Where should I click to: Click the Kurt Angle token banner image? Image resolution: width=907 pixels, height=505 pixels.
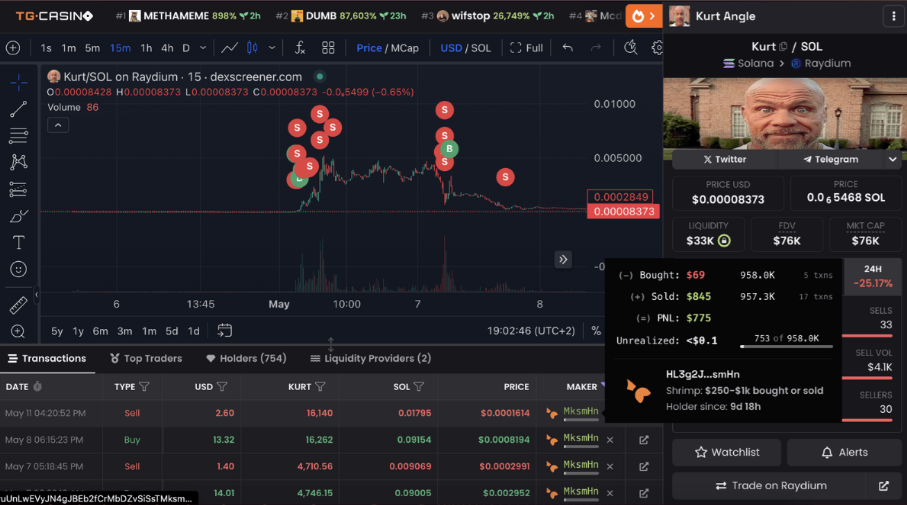(x=785, y=113)
